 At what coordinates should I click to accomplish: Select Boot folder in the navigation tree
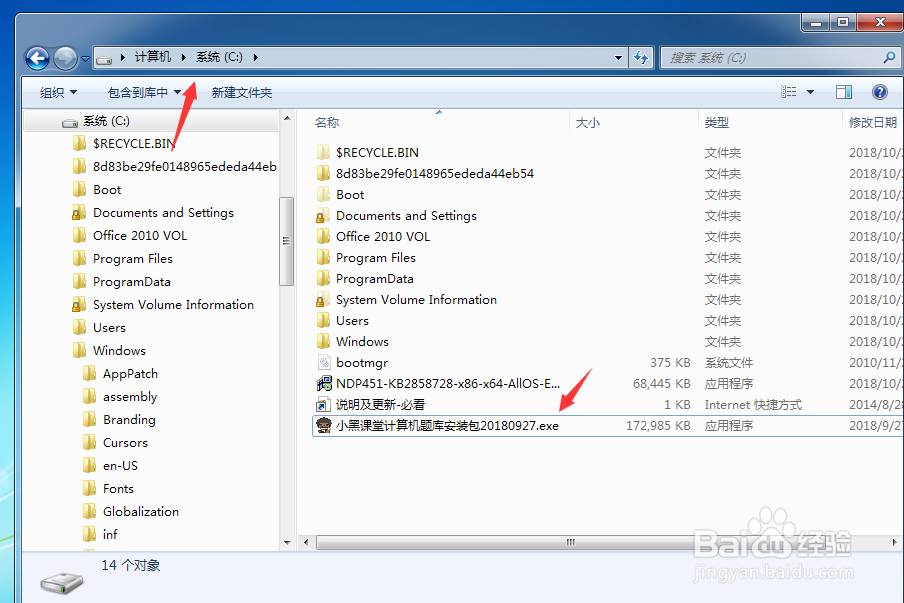(107, 190)
